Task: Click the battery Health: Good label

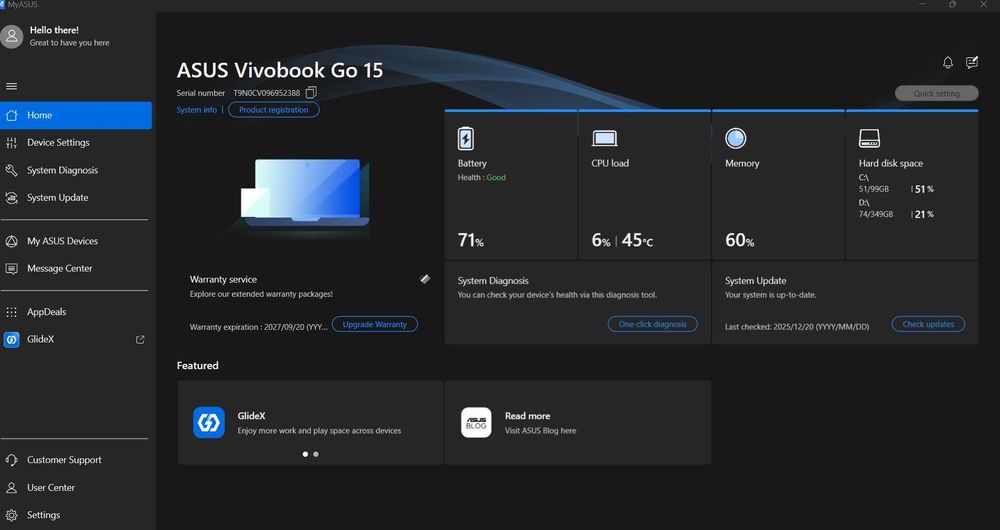Action: coord(482,177)
